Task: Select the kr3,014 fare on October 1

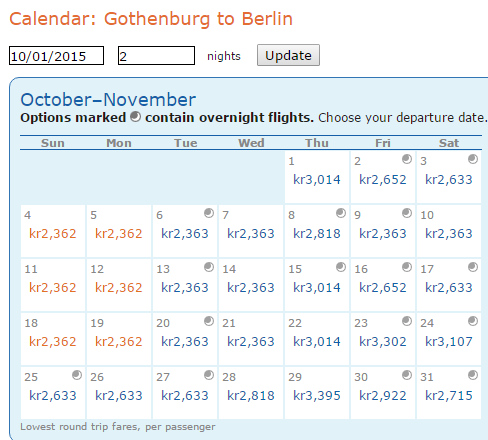Action: 317,180
